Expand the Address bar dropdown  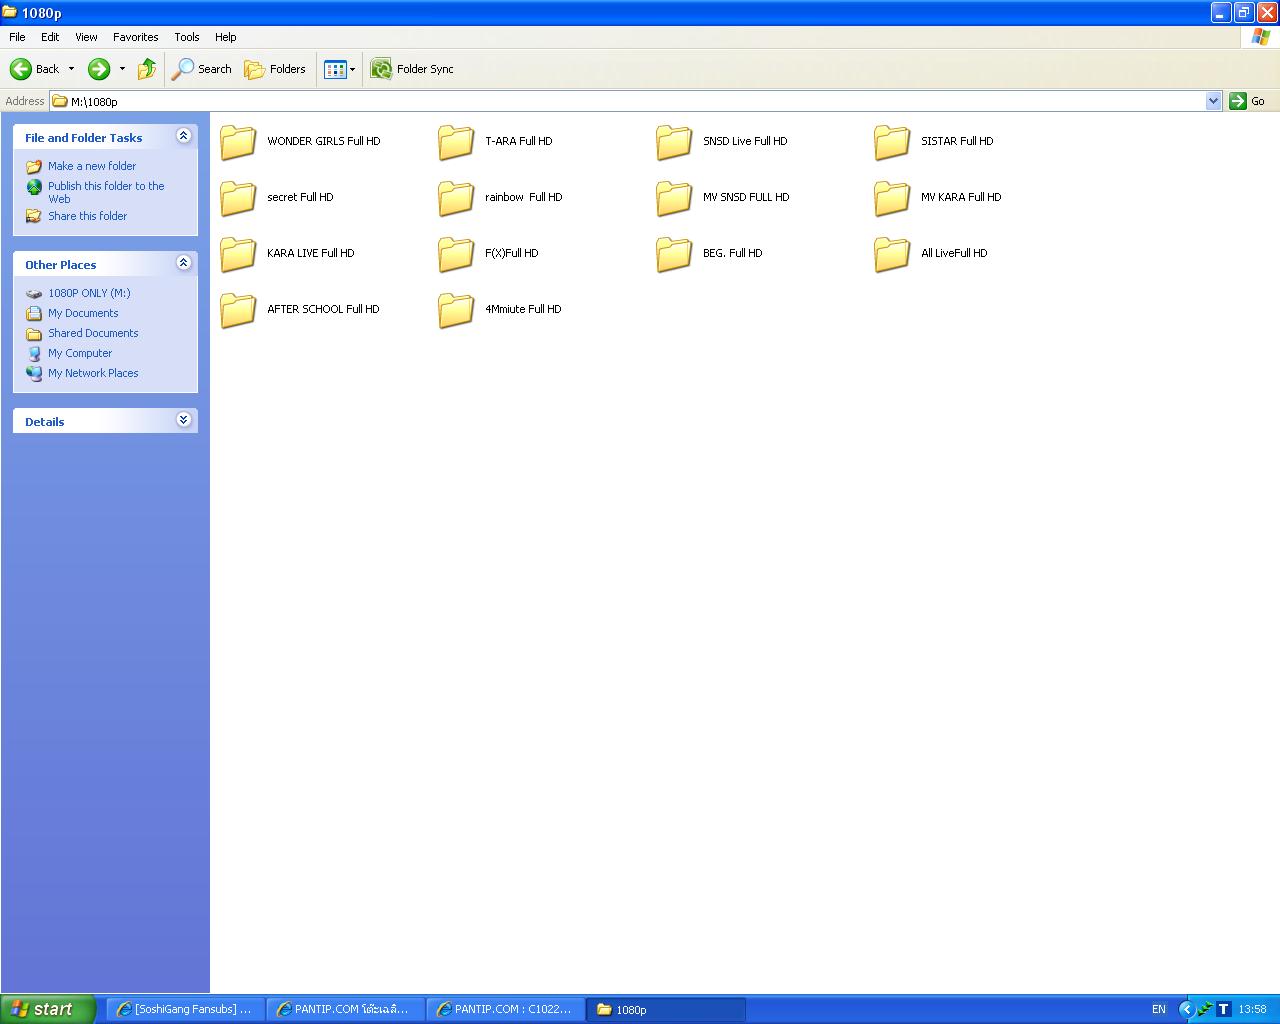[1213, 101]
